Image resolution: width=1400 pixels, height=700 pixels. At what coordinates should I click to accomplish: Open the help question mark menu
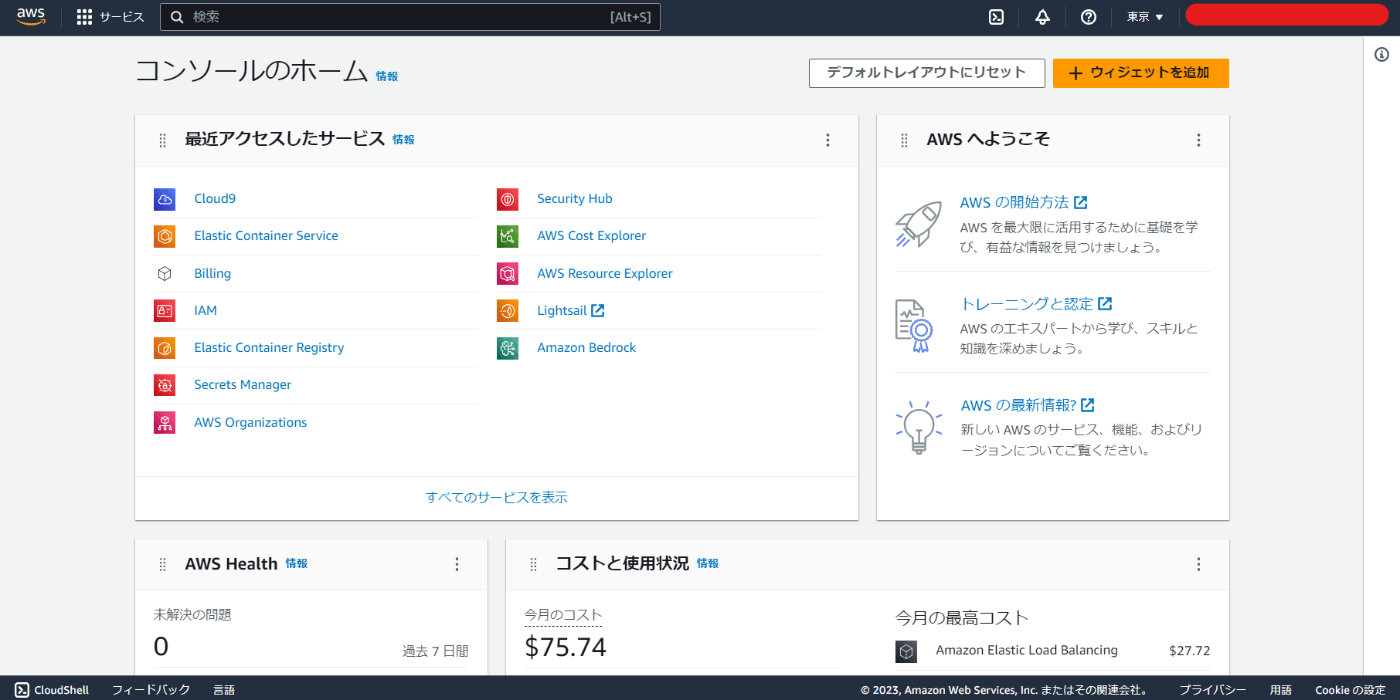click(x=1089, y=17)
